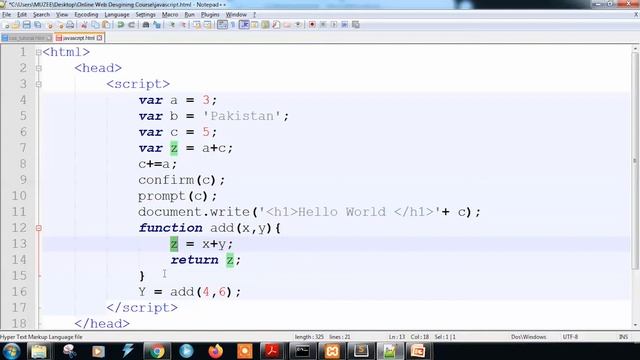Click the vertical scrollbar up arrow

[635, 49]
